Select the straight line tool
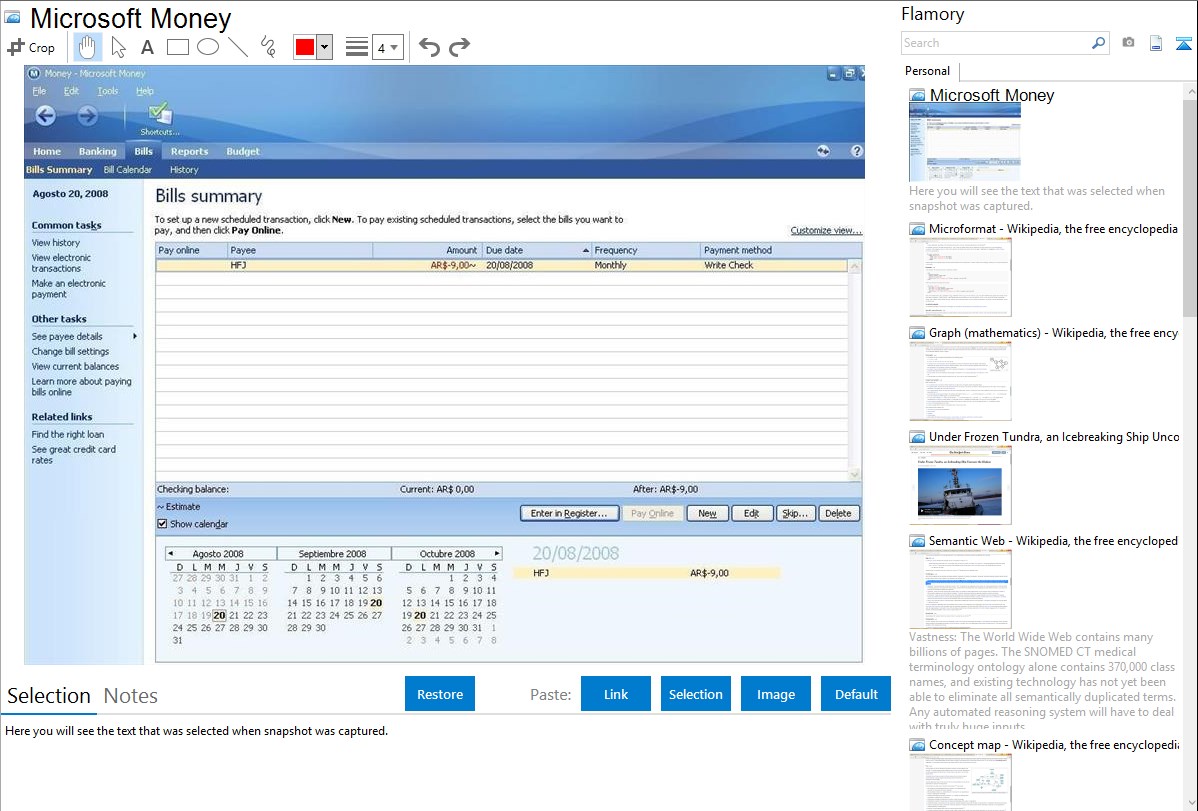This screenshot has height=811, width=1198. click(x=237, y=47)
